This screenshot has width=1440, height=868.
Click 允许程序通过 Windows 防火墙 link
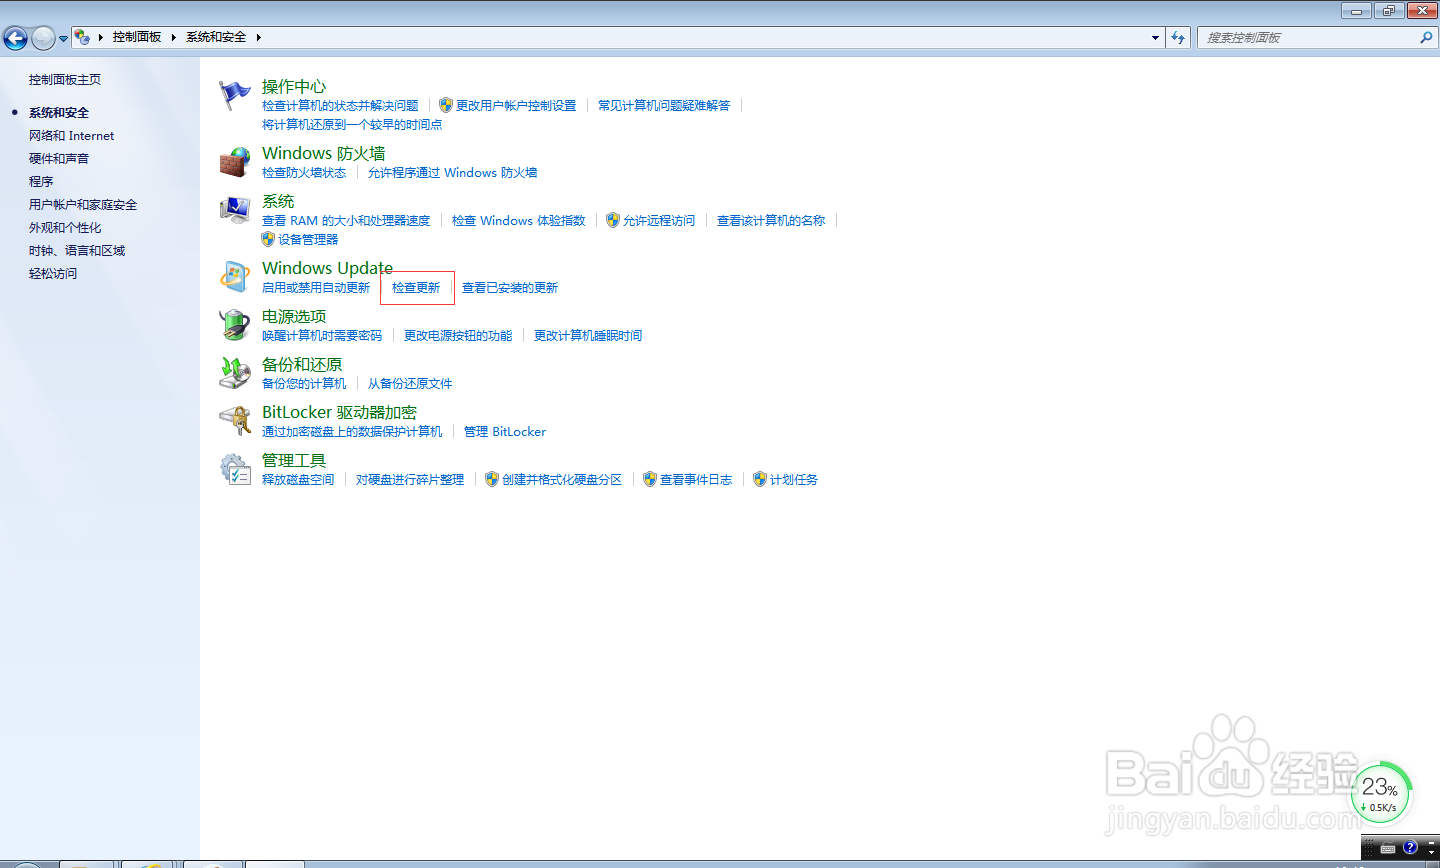click(452, 172)
